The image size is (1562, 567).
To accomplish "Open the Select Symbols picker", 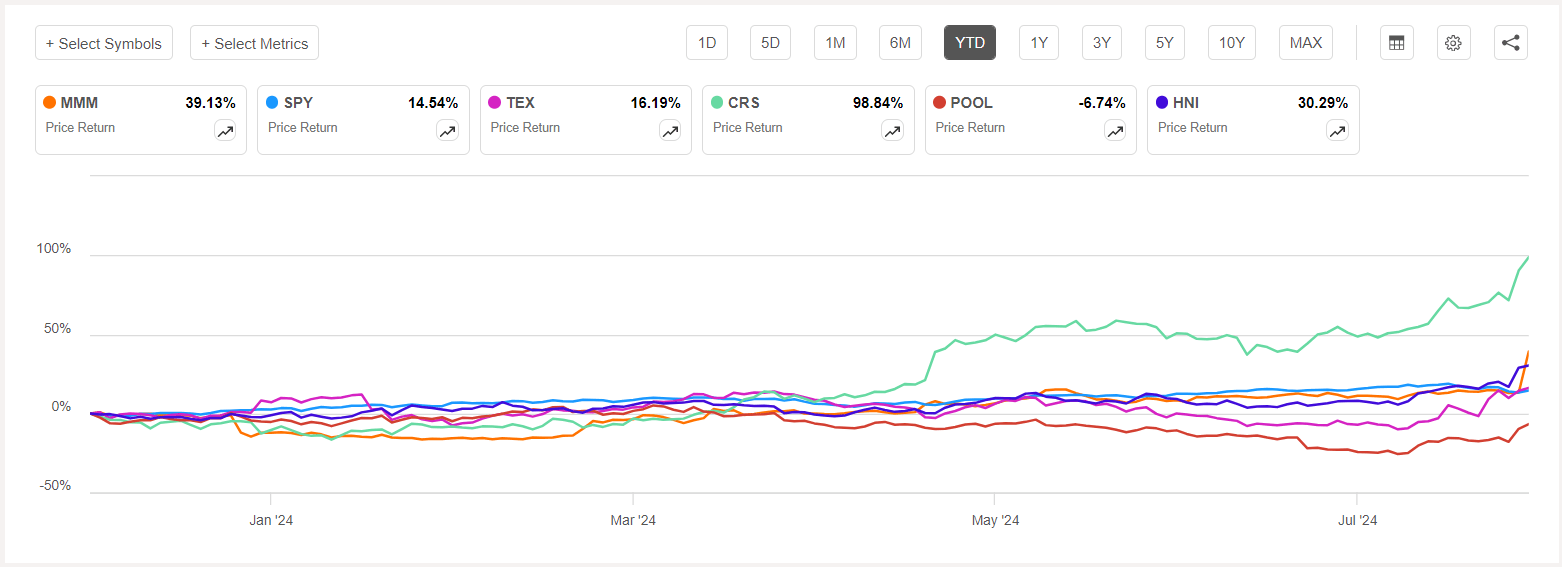I will (x=104, y=43).
